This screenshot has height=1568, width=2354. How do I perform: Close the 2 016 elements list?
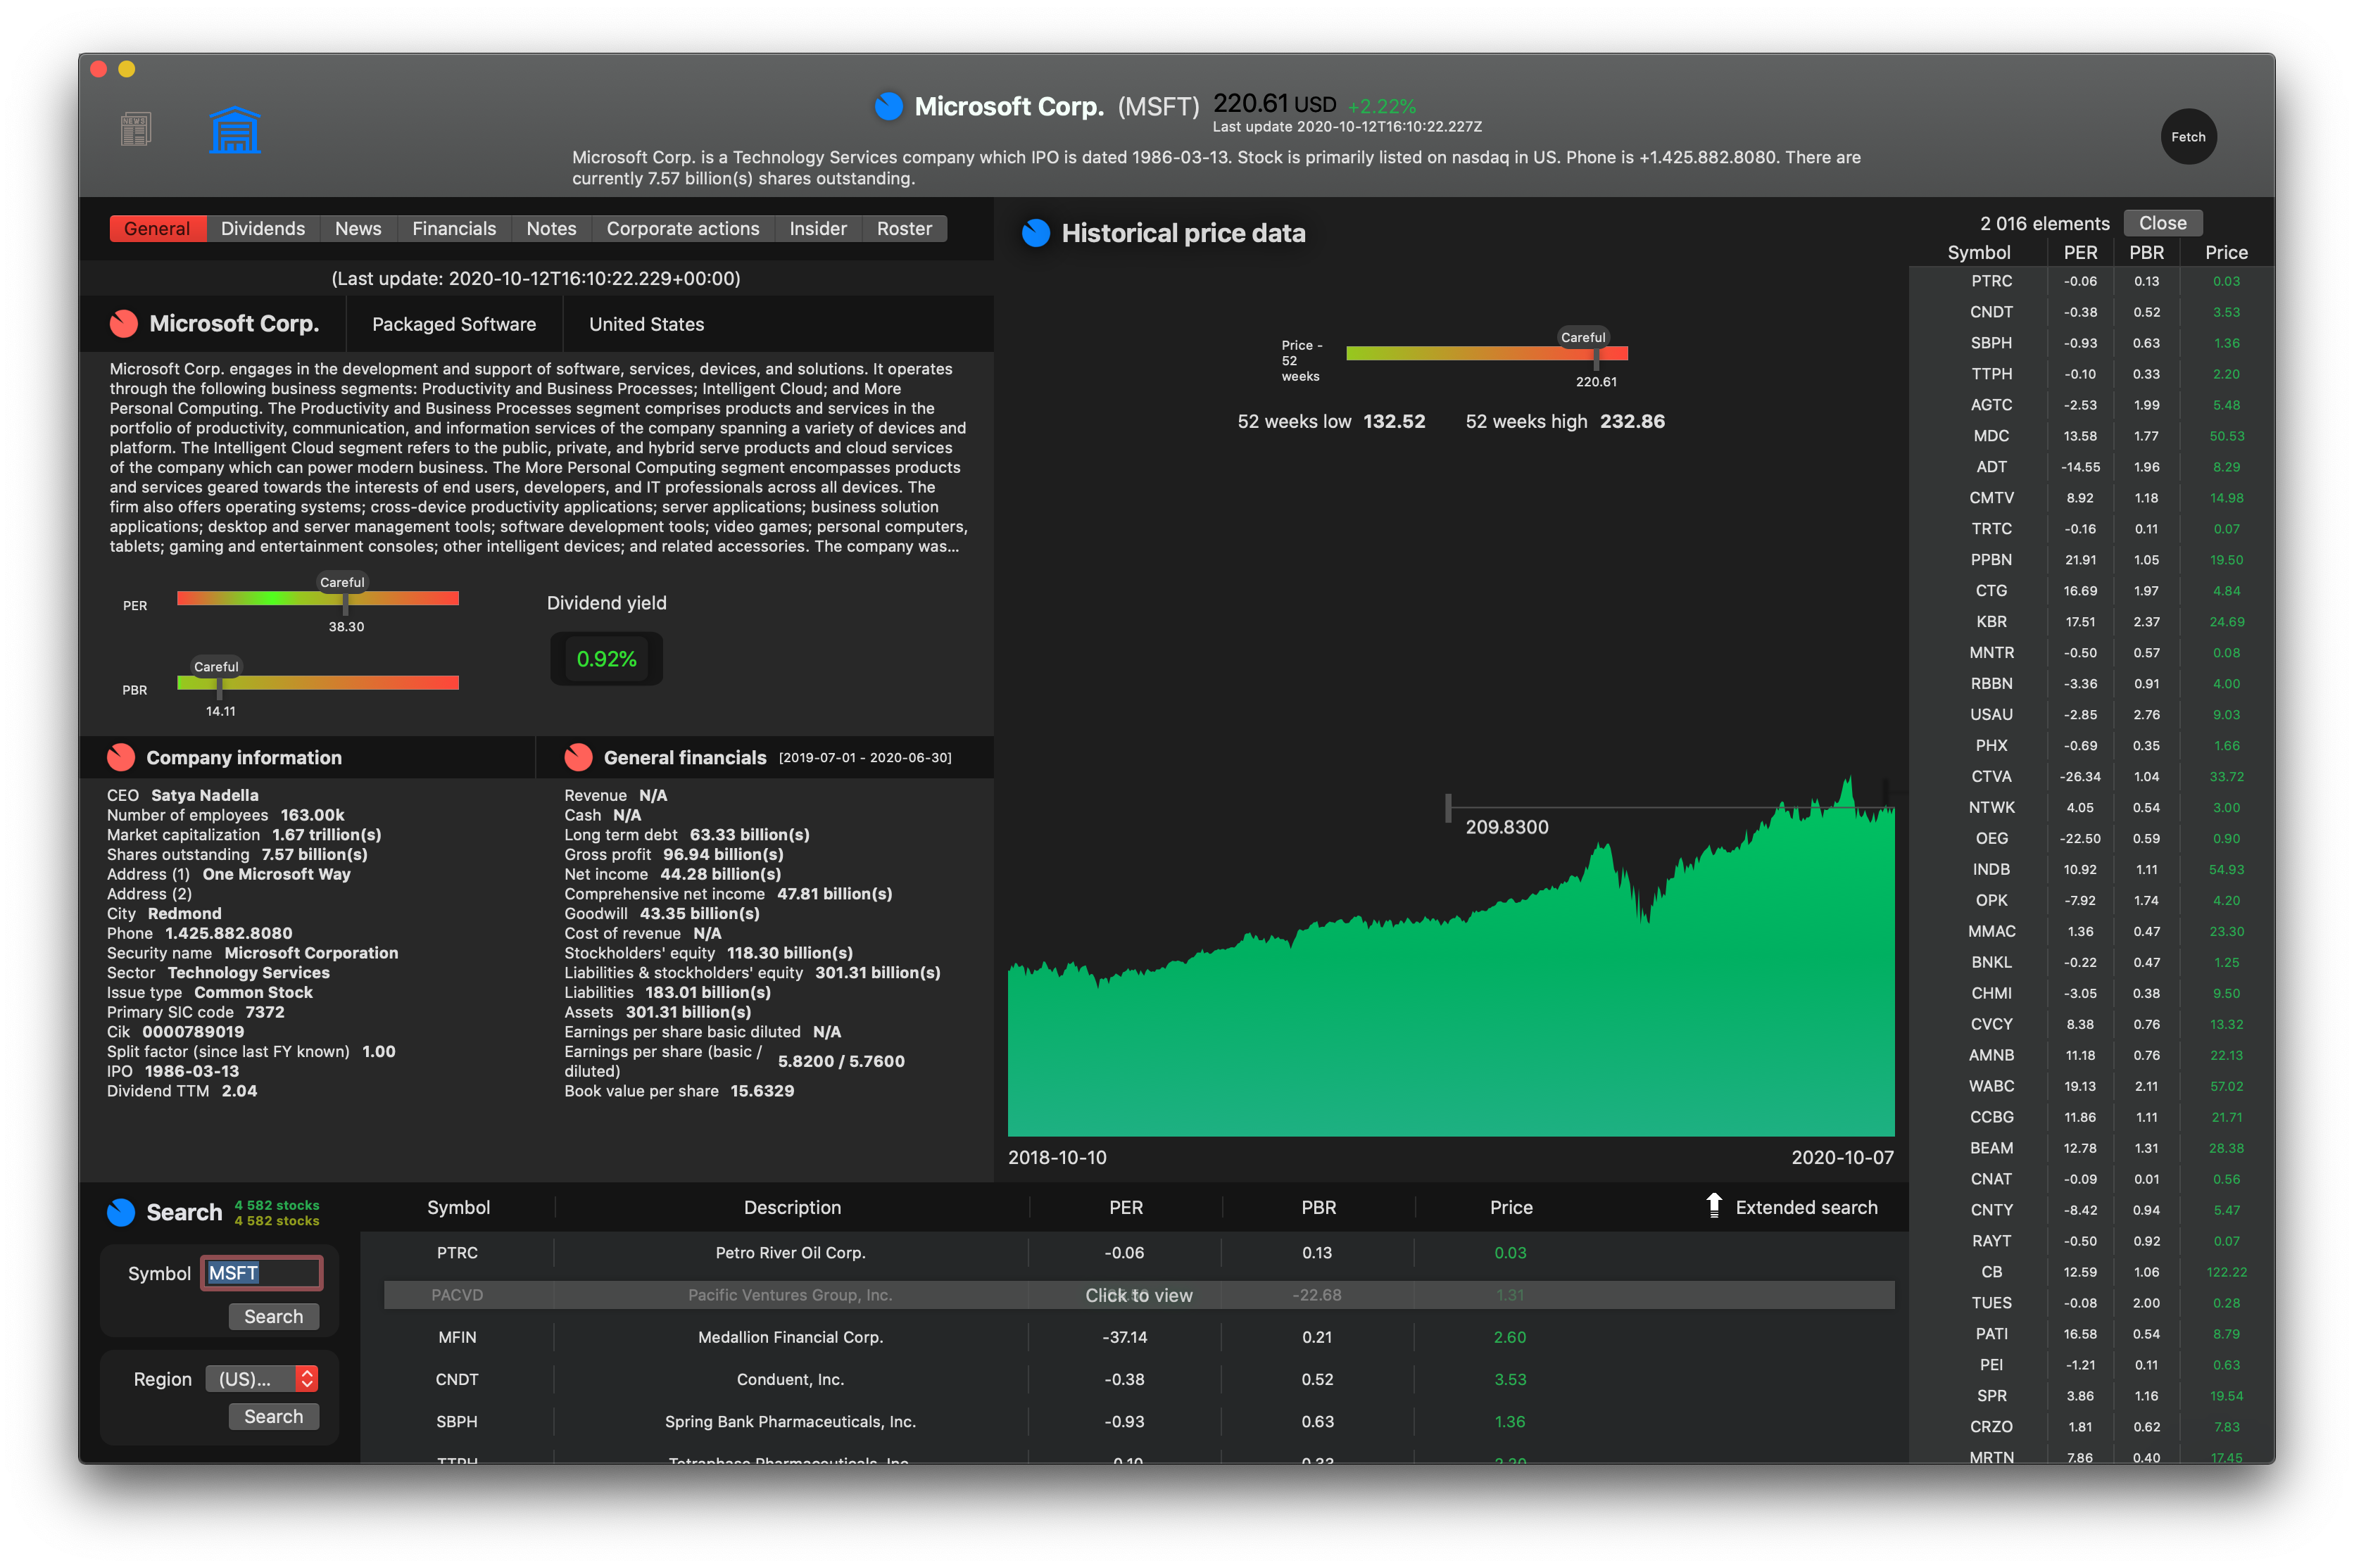point(2162,223)
